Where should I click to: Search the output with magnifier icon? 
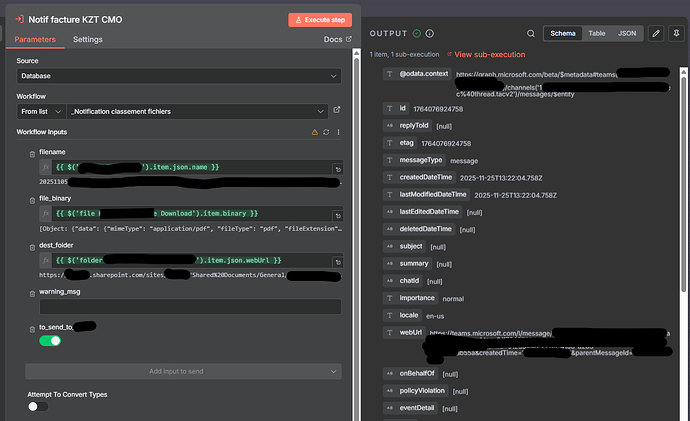[x=531, y=33]
